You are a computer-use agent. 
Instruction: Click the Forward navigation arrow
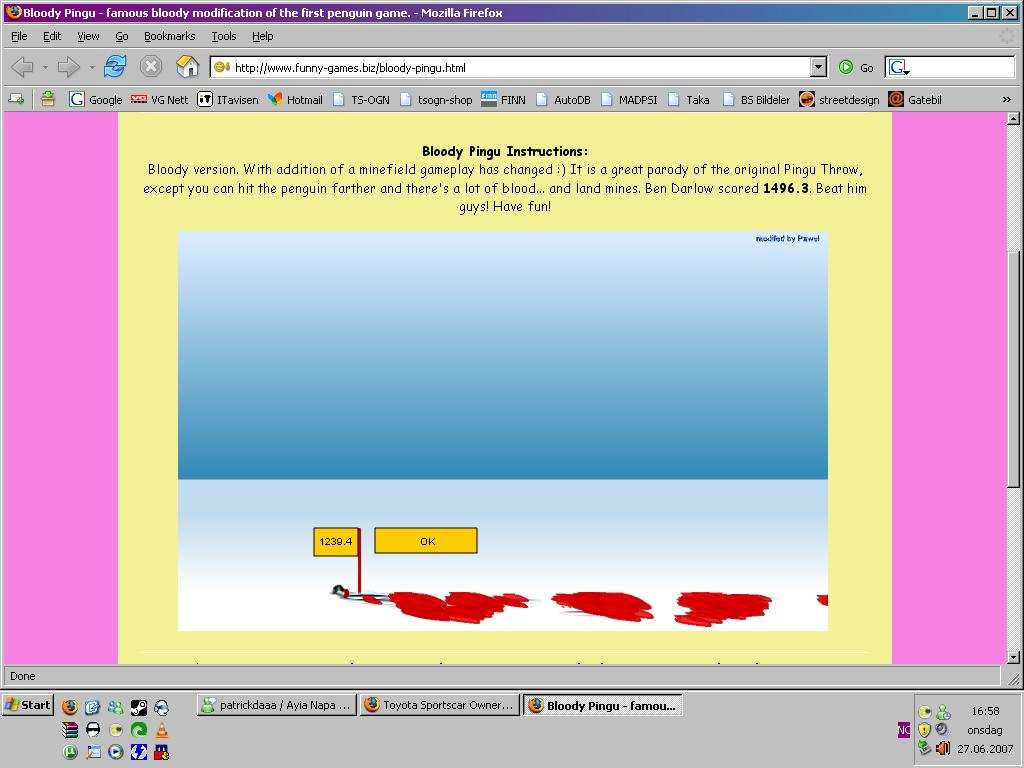tap(68, 67)
